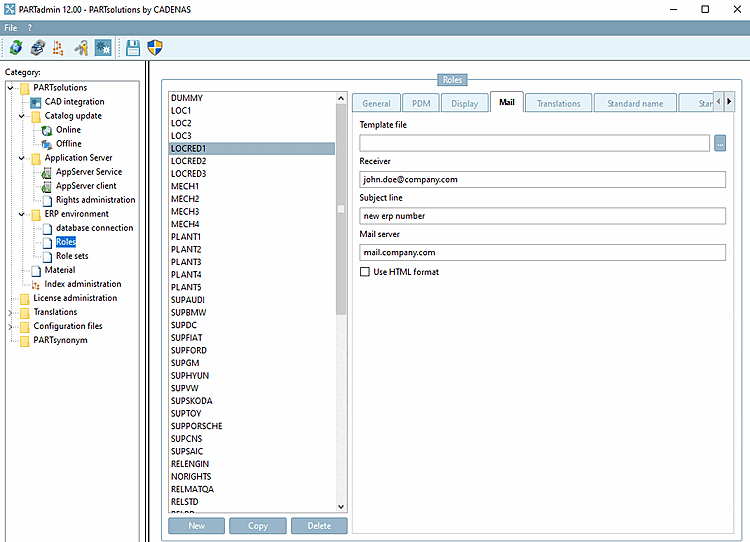The width and height of the screenshot is (750, 542).
Task: Click the Subject line input field
Action: pyautogui.click(x=542, y=216)
